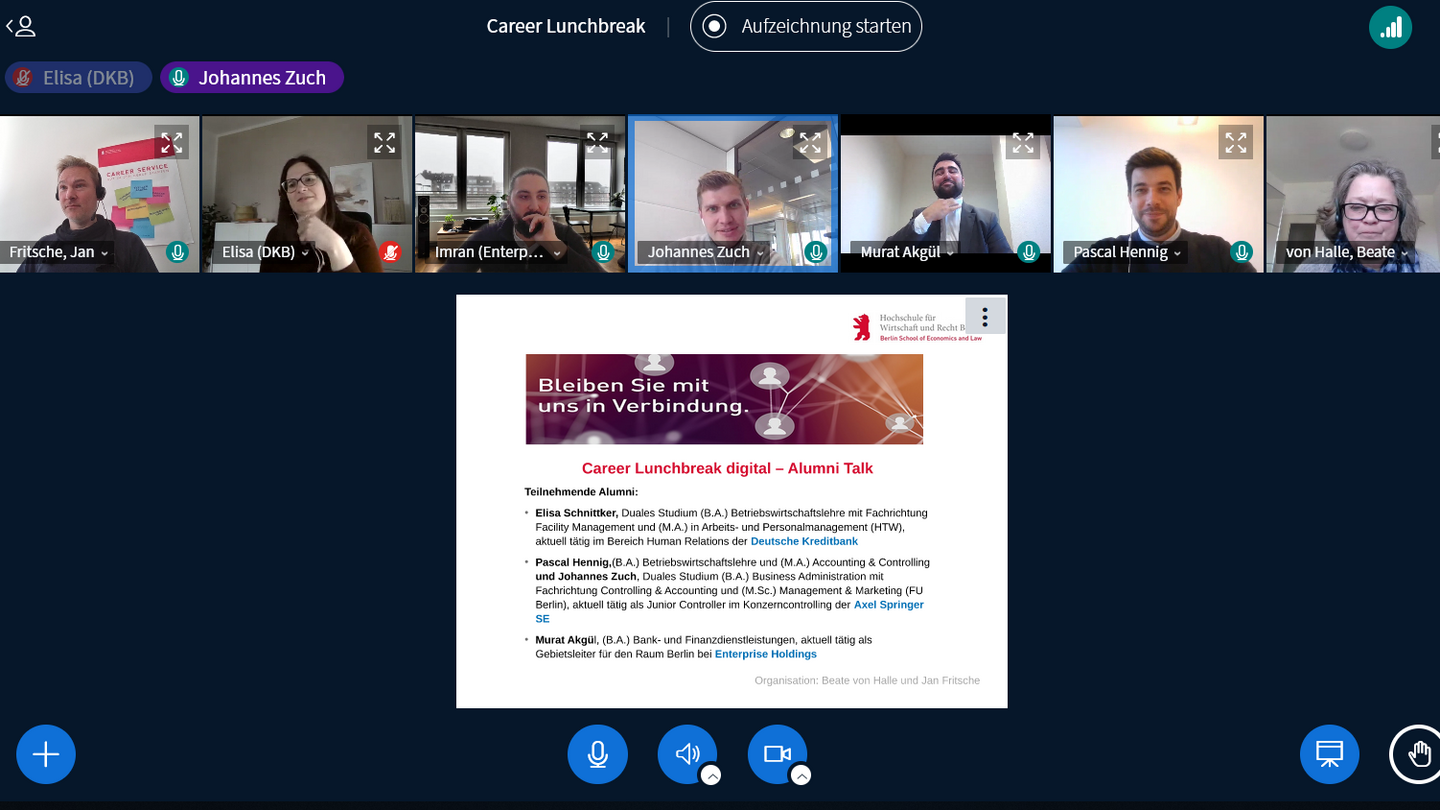Maximize Murat Akgül's video to fullscreen
Viewport: 1440px width, 810px height.
tap(1023, 143)
